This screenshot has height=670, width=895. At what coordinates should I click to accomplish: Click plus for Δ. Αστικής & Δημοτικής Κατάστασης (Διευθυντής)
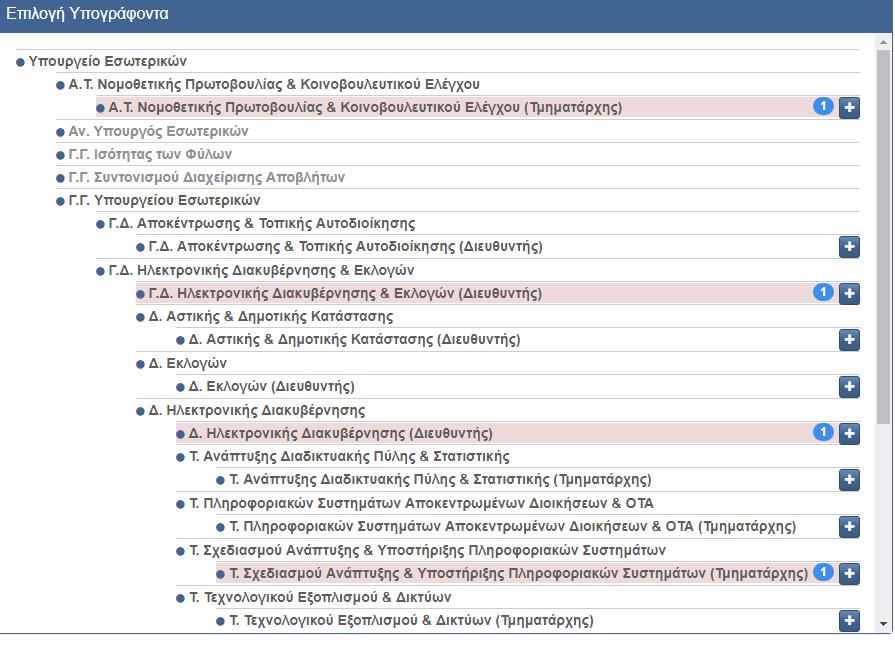849,340
